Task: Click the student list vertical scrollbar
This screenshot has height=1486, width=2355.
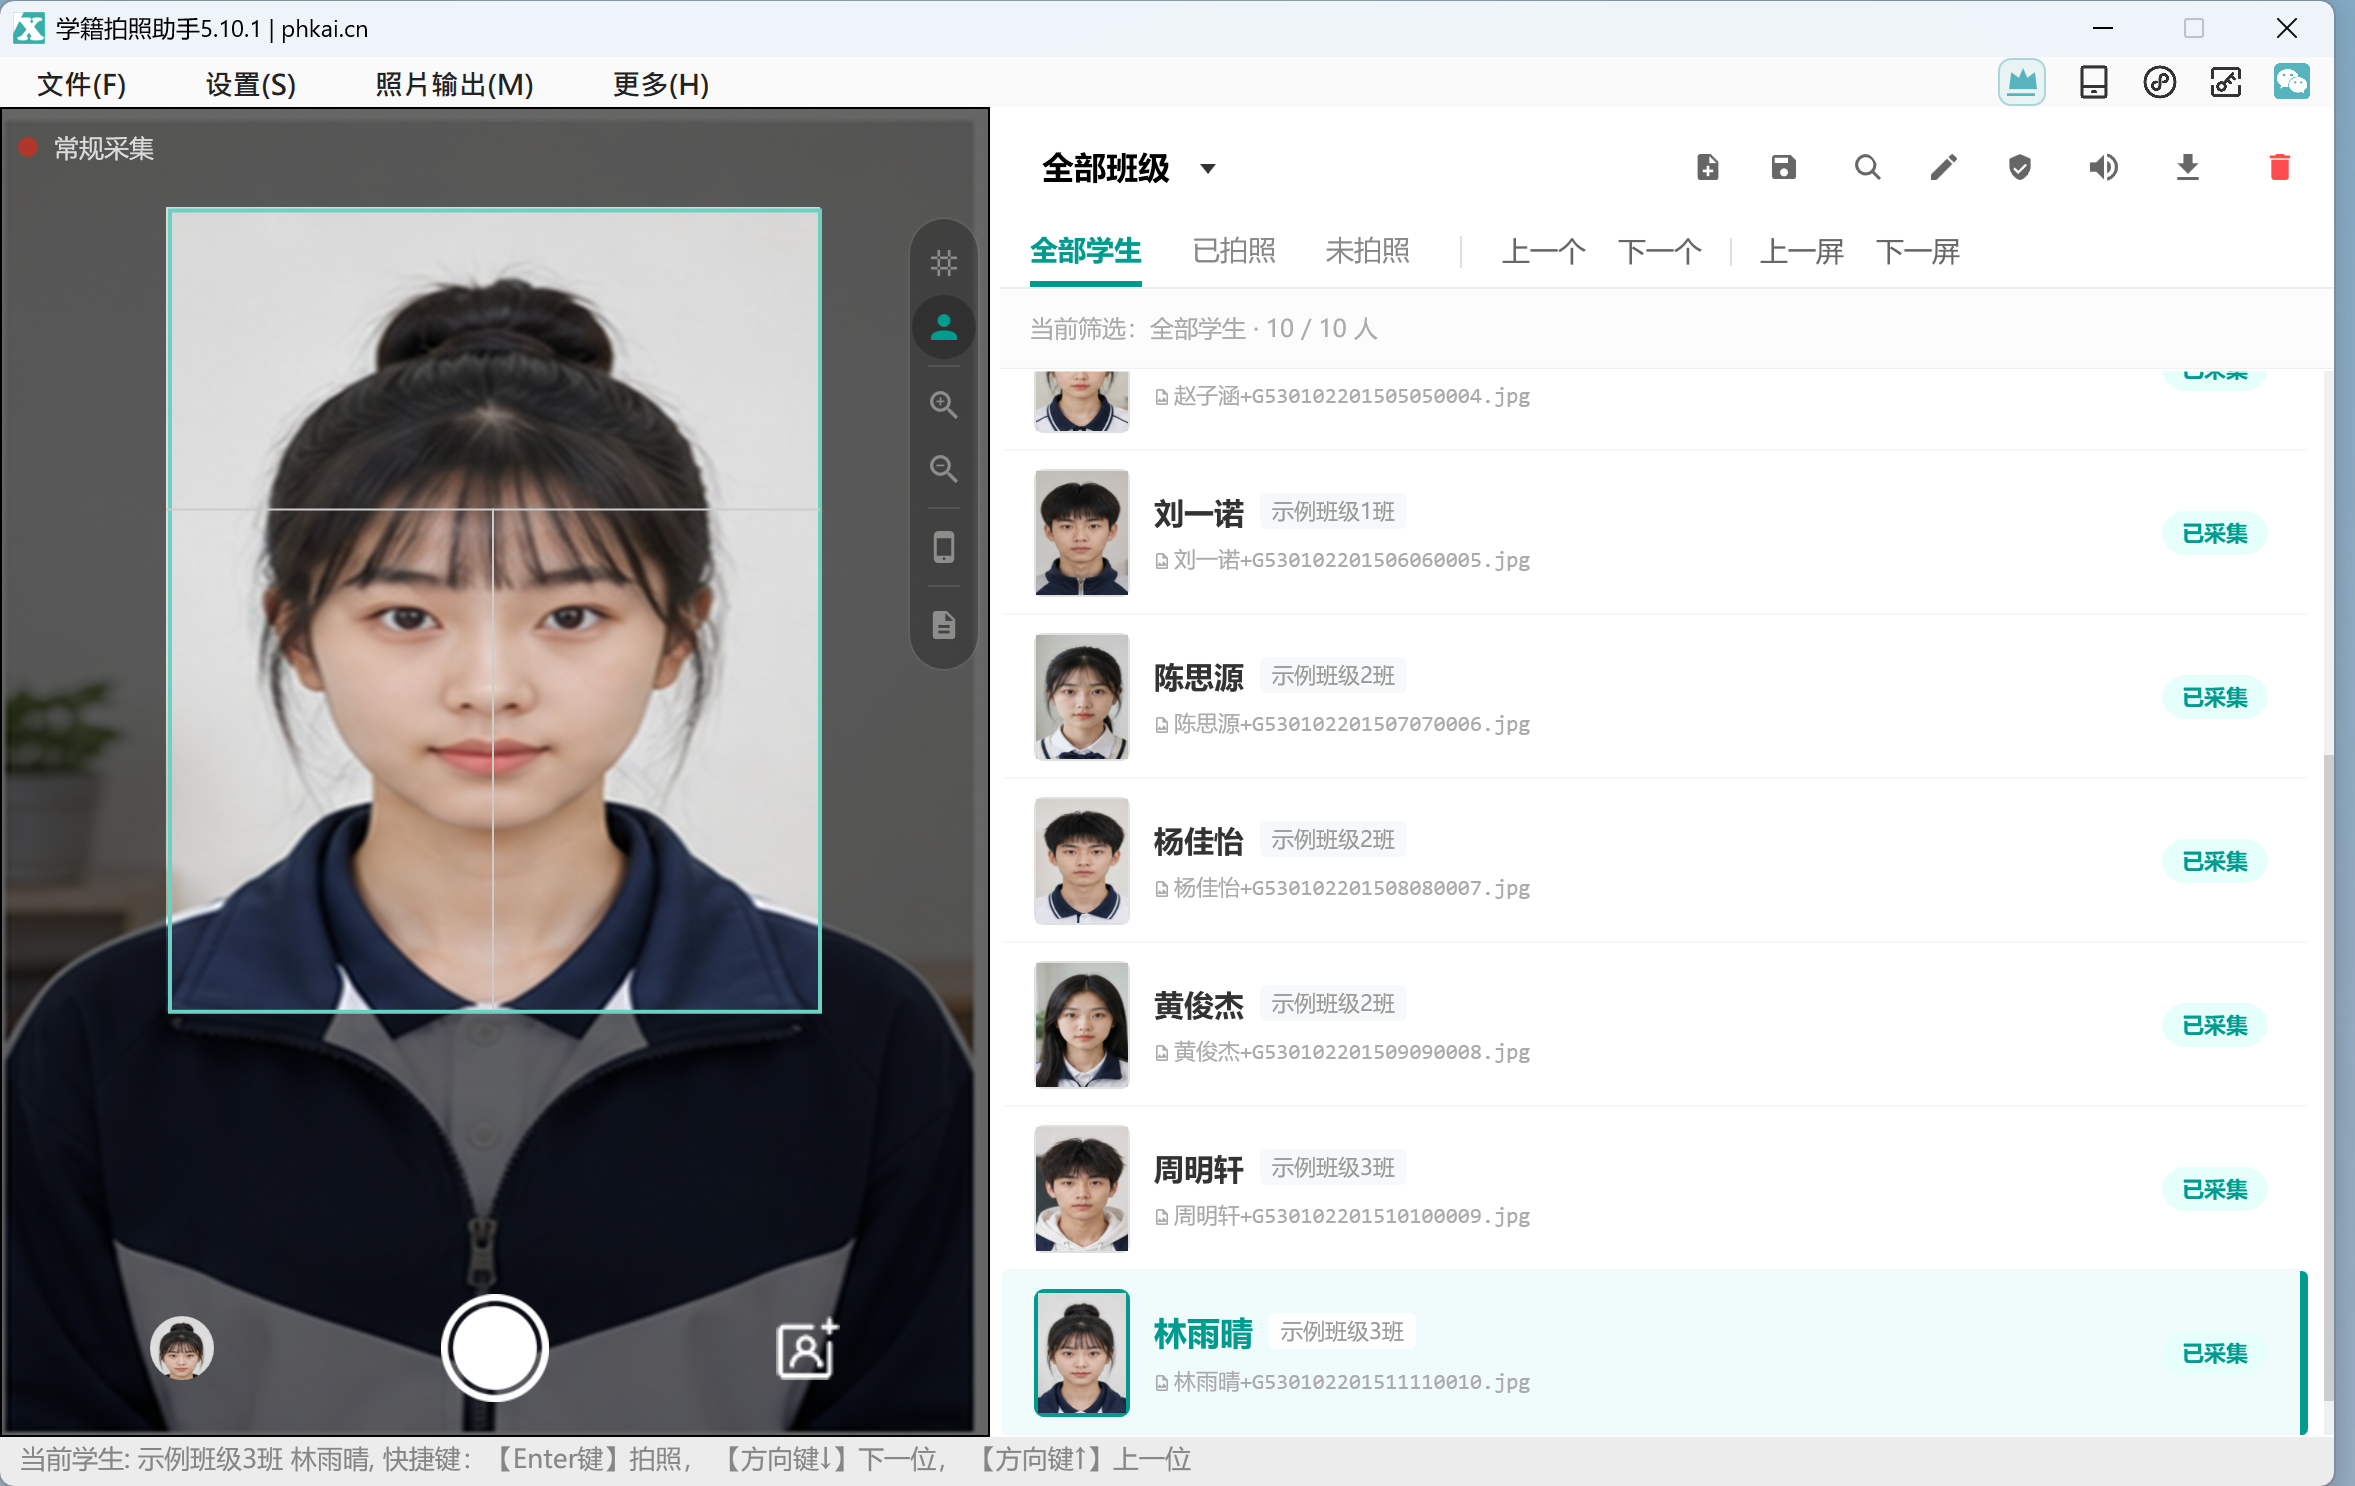Action: (x=2328, y=1076)
